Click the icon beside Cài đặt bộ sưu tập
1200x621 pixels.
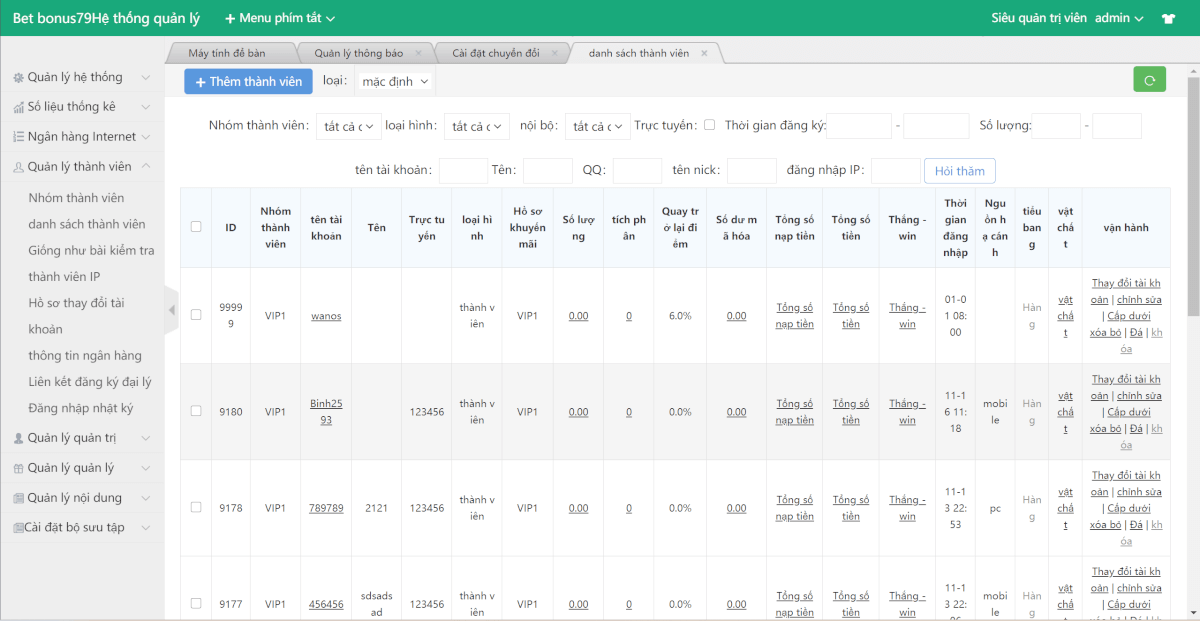pos(18,527)
